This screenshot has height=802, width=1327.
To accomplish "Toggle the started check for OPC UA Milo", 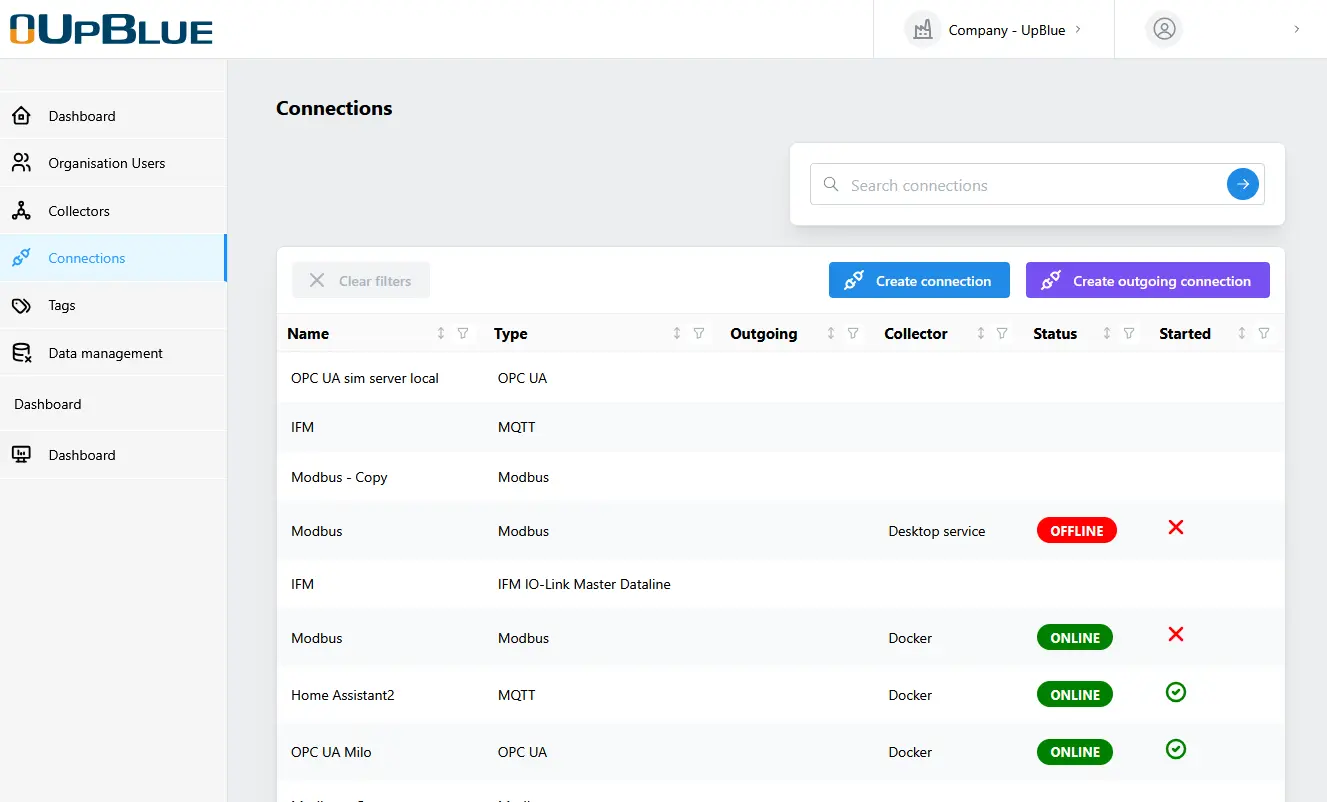I will (1175, 748).
